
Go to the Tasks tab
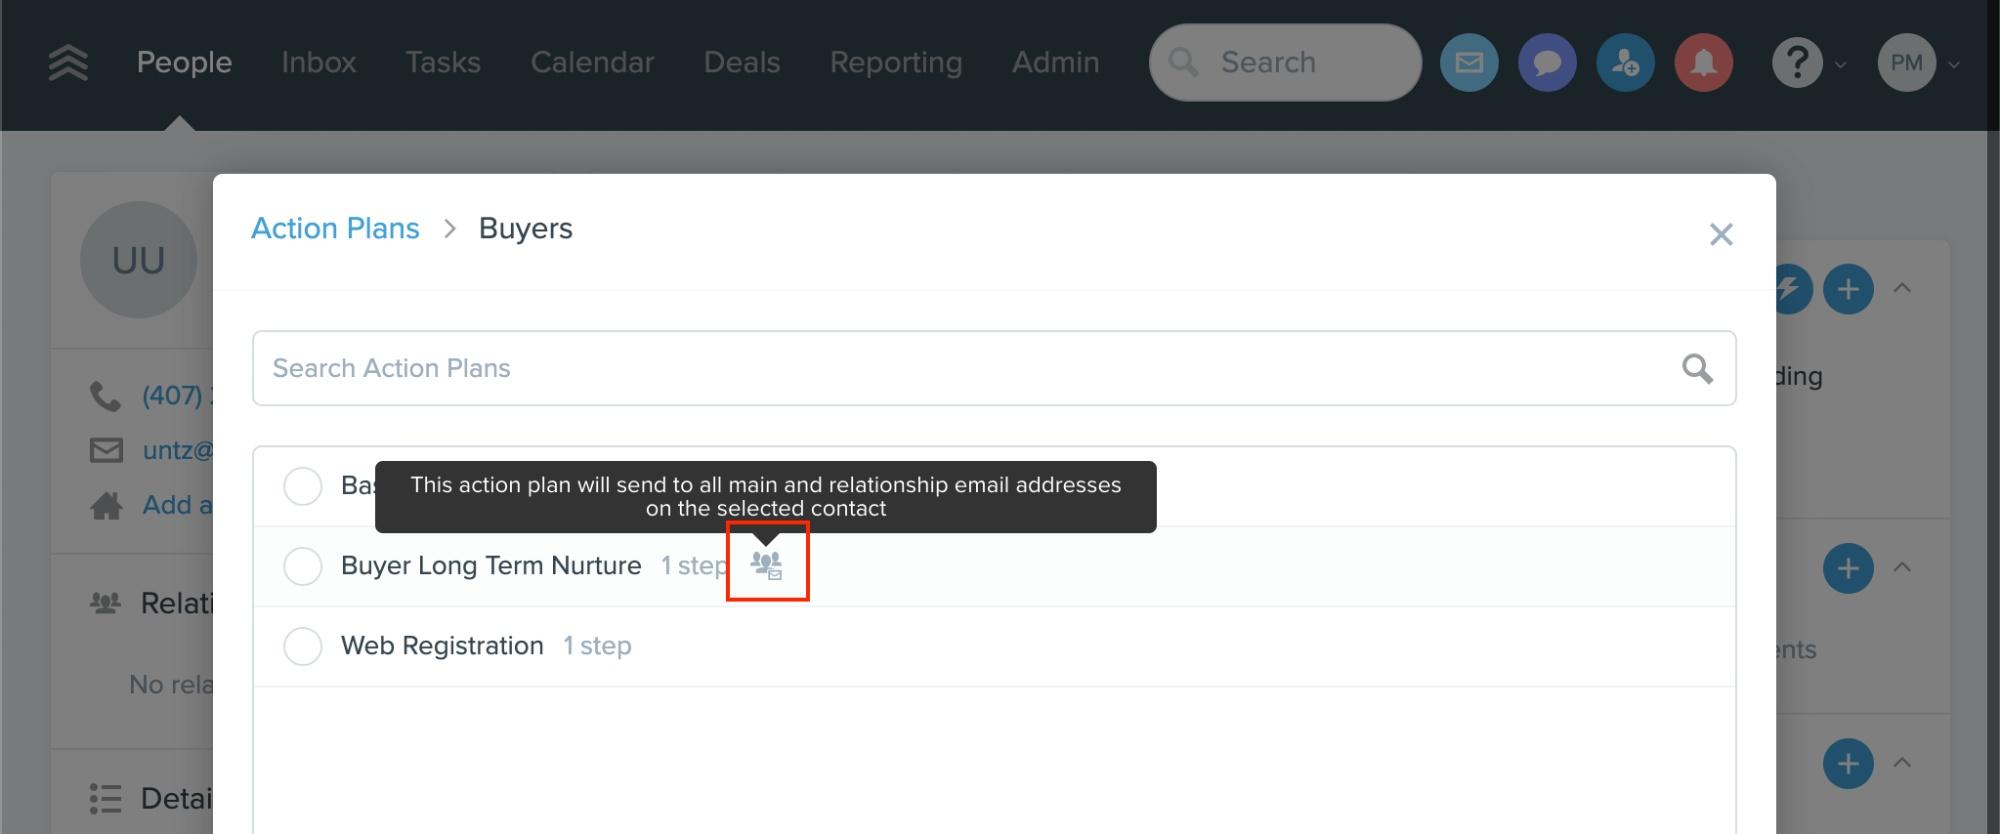[x=443, y=62]
